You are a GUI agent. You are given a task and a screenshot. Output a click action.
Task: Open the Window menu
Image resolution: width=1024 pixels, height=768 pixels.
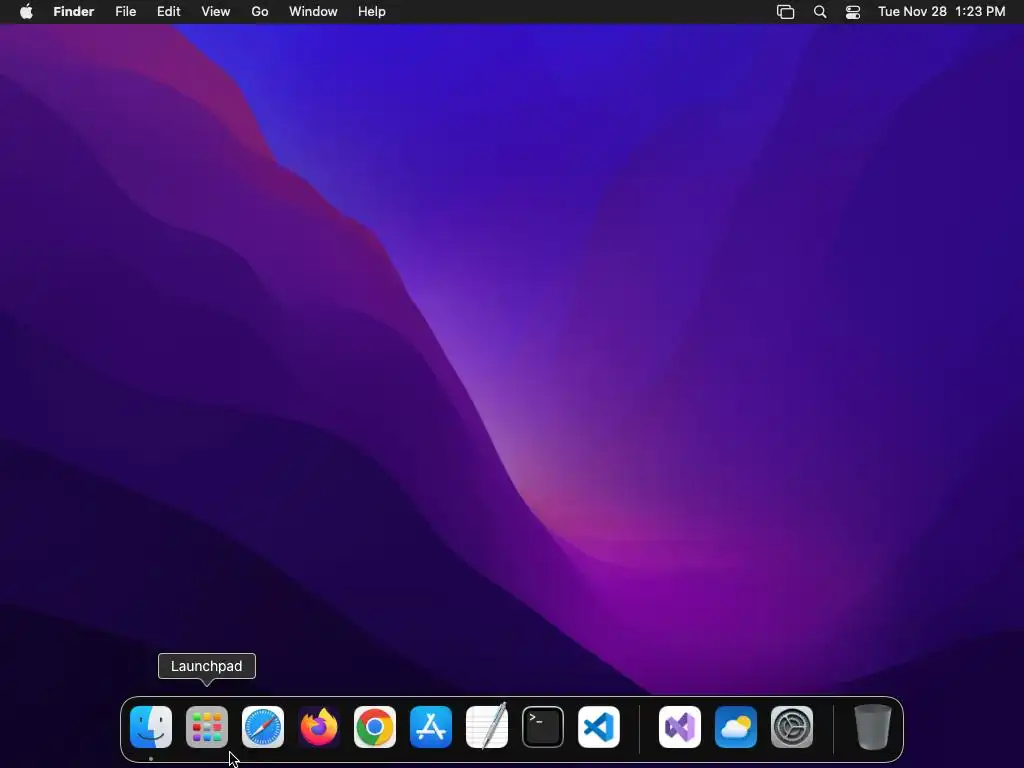[x=313, y=12]
